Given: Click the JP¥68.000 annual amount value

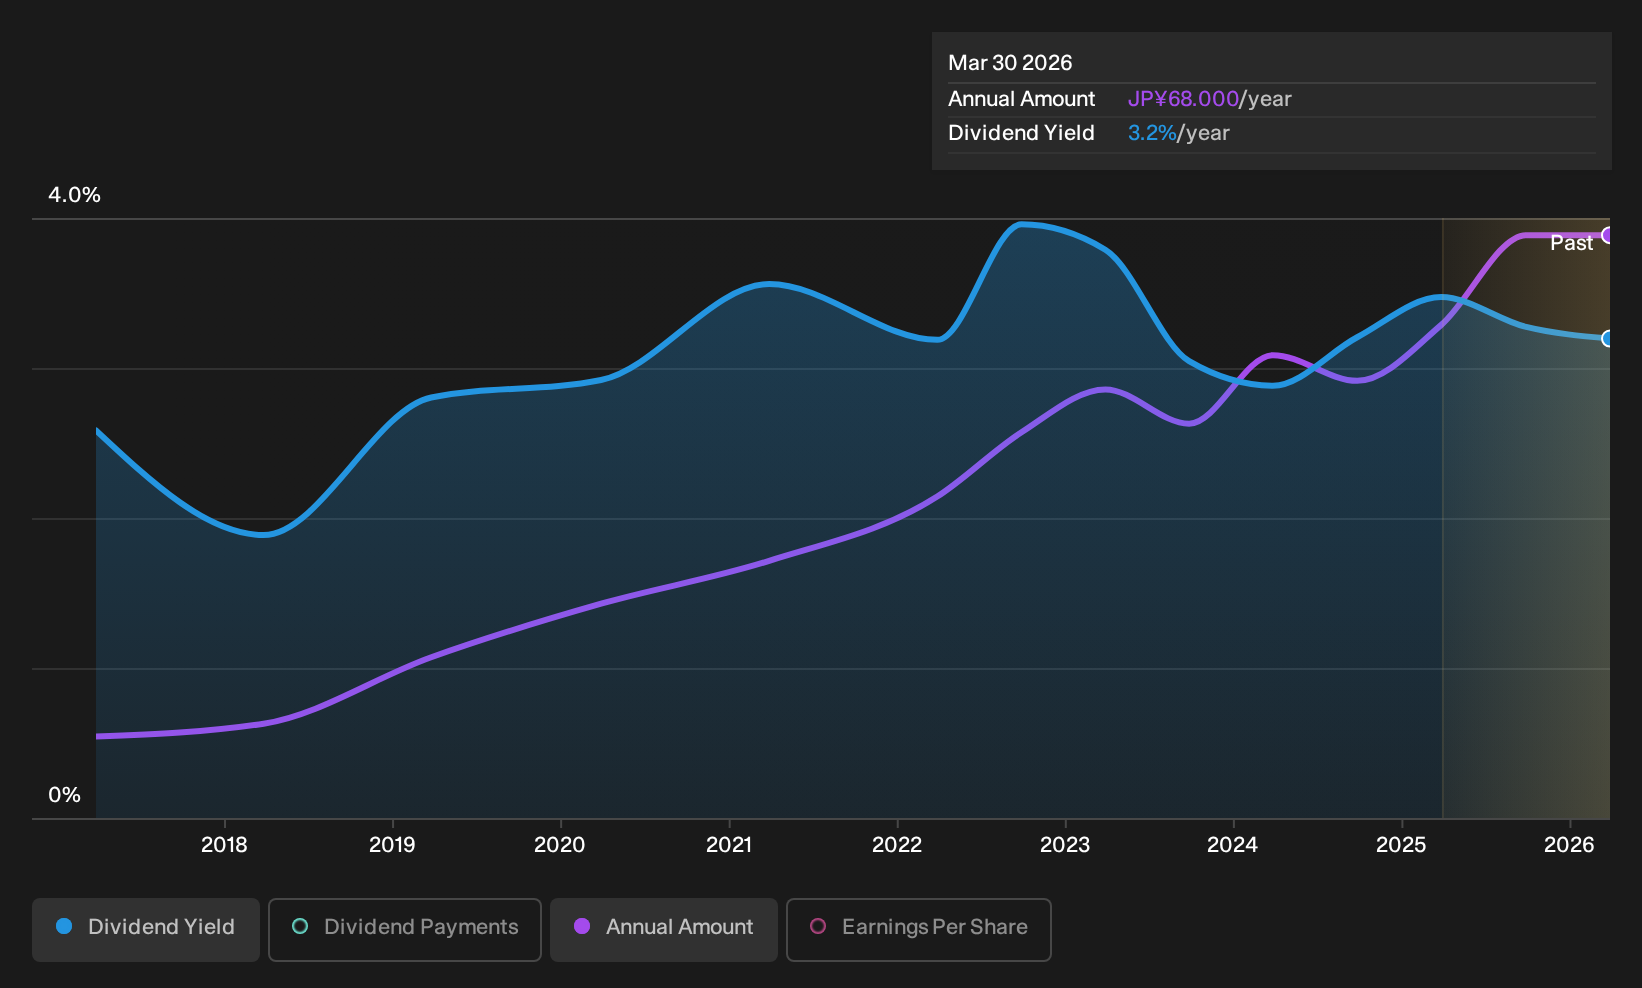Looking at the screenshot, I should coord(1183,99).
